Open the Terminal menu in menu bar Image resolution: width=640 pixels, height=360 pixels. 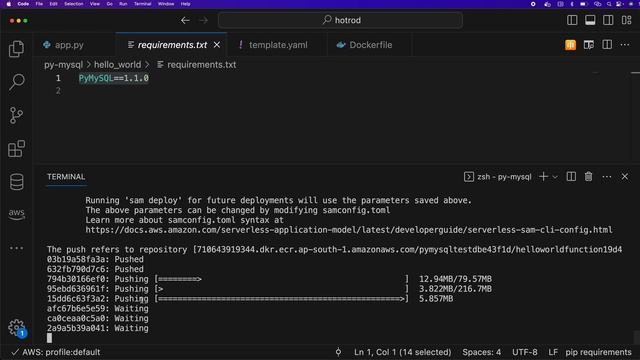pos(142,4)
